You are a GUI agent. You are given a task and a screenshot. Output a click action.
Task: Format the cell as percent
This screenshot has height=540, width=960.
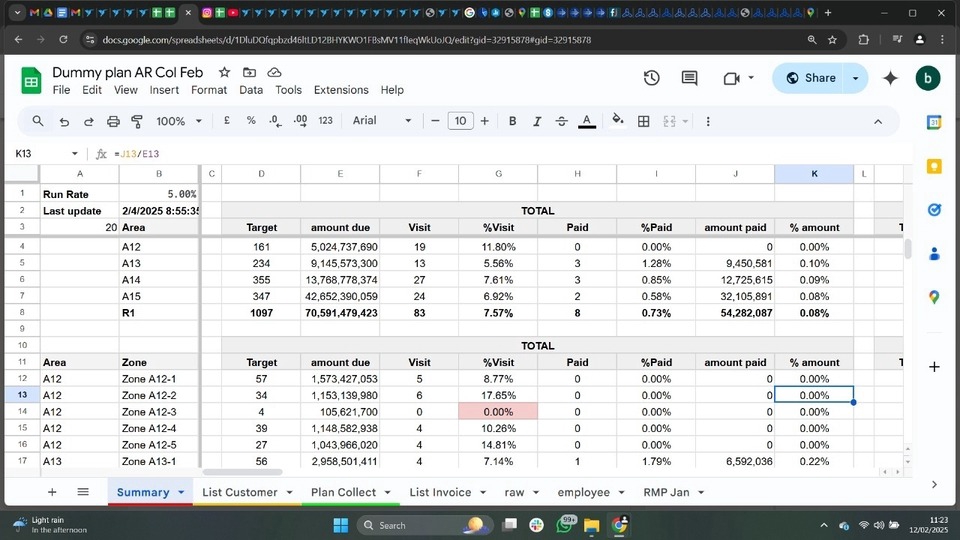(251, 121)
